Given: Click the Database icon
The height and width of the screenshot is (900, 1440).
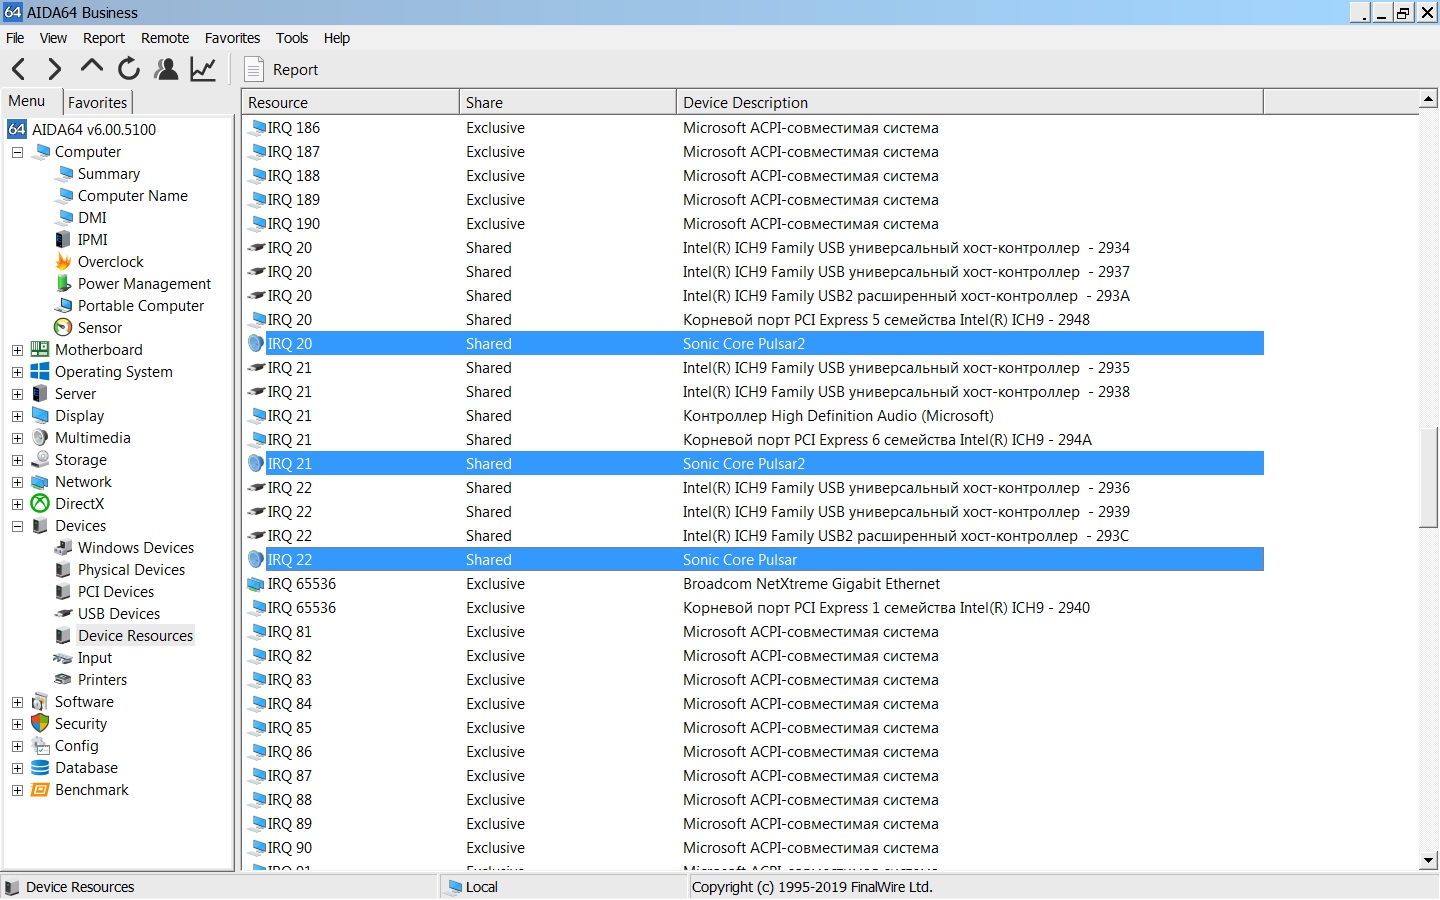Looking at the screenshot, I should point(40,768).
